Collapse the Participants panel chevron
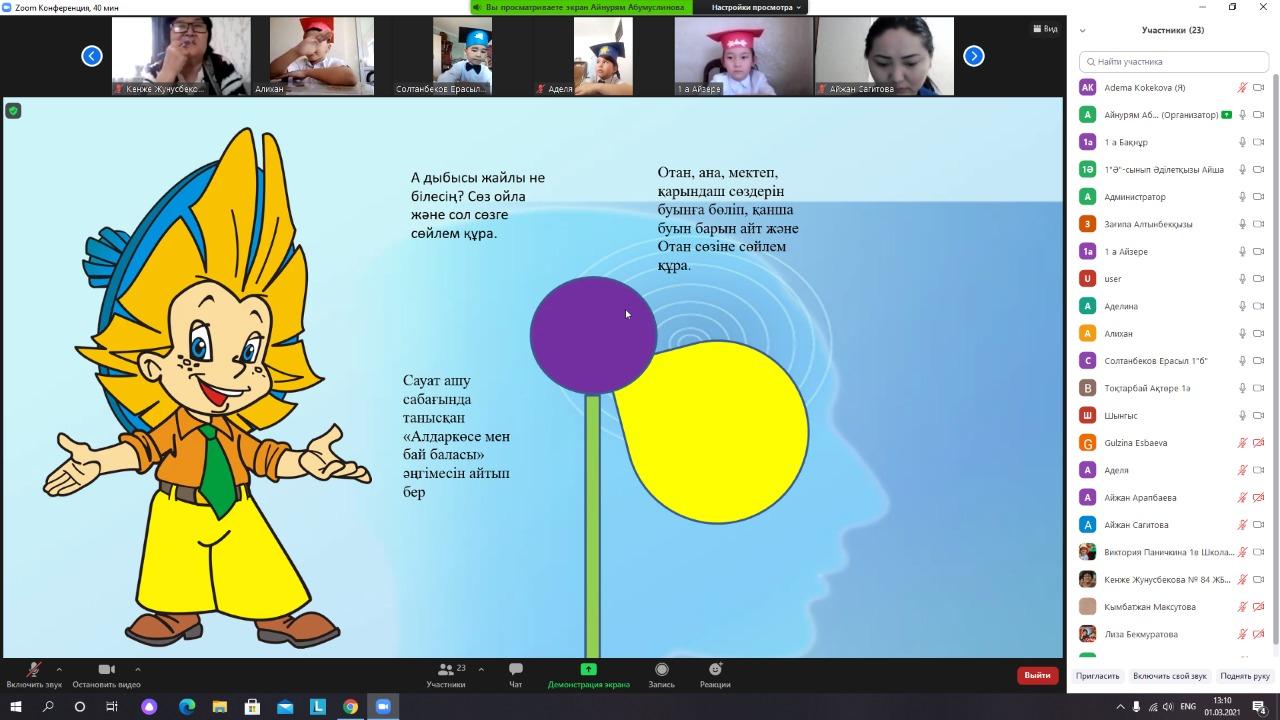The image size is (1280, 720). (1082, 30)
